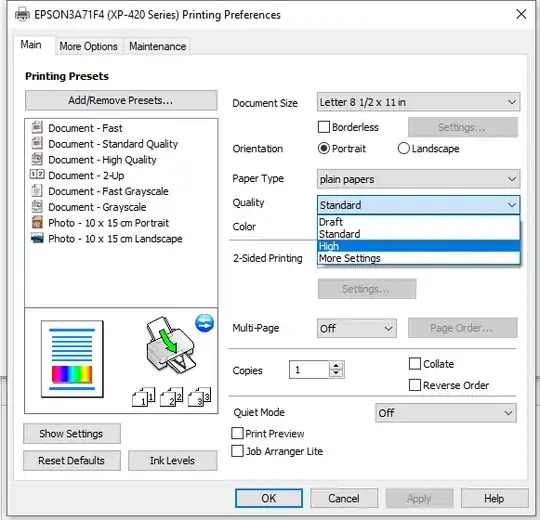Check the Reverse Order option
Screen dimensions: 540x520
(x=415, y=385)
